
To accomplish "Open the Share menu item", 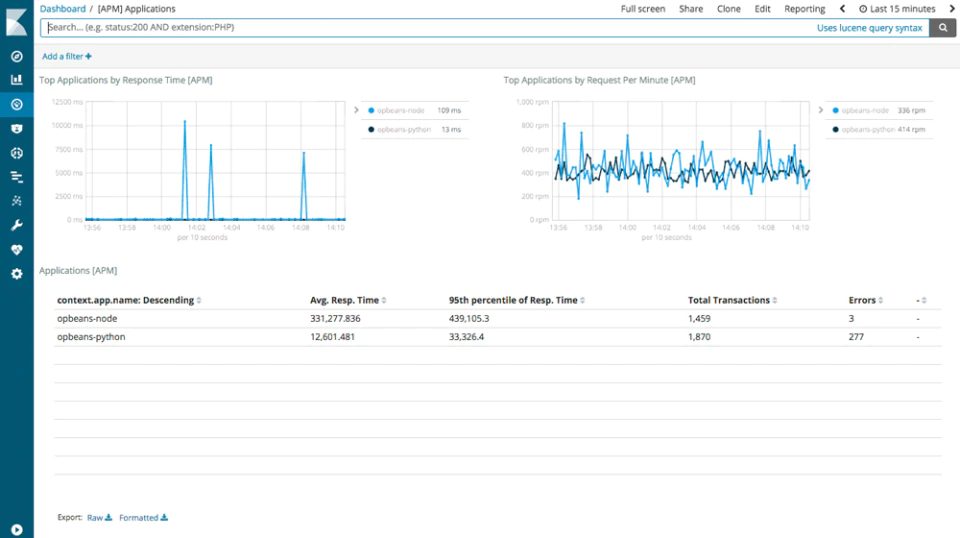I will 691,9.
